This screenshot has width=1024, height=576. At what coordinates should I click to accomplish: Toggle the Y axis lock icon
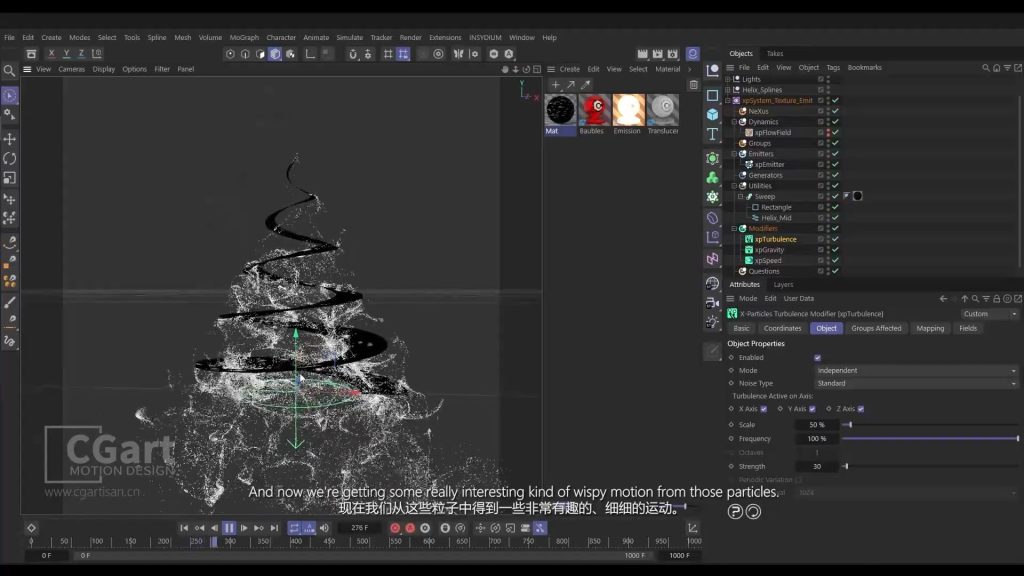(66, 54)
